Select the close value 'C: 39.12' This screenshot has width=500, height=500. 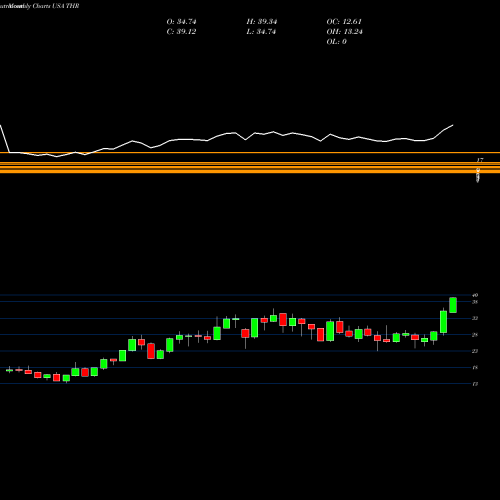tap(181, 32)
